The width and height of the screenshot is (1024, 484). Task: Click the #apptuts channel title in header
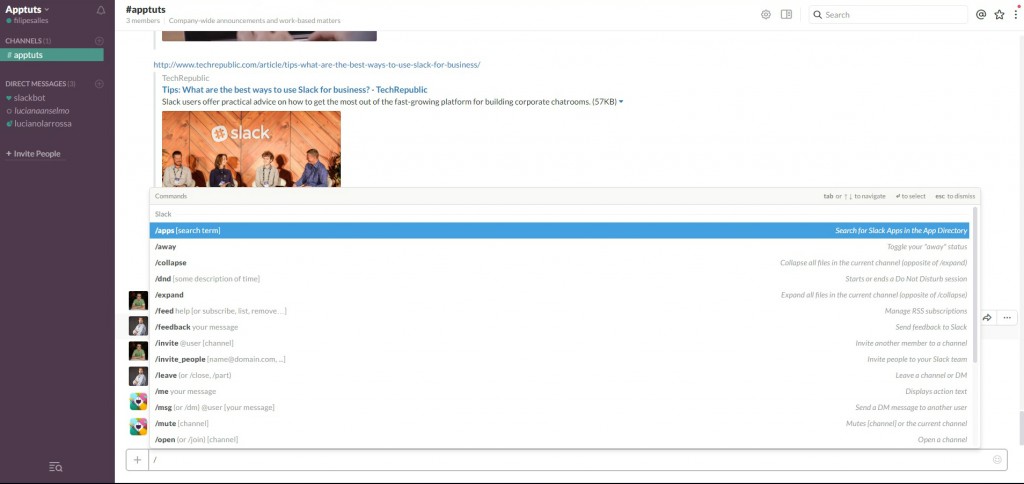pyautogui.click(x=146, y=9)
